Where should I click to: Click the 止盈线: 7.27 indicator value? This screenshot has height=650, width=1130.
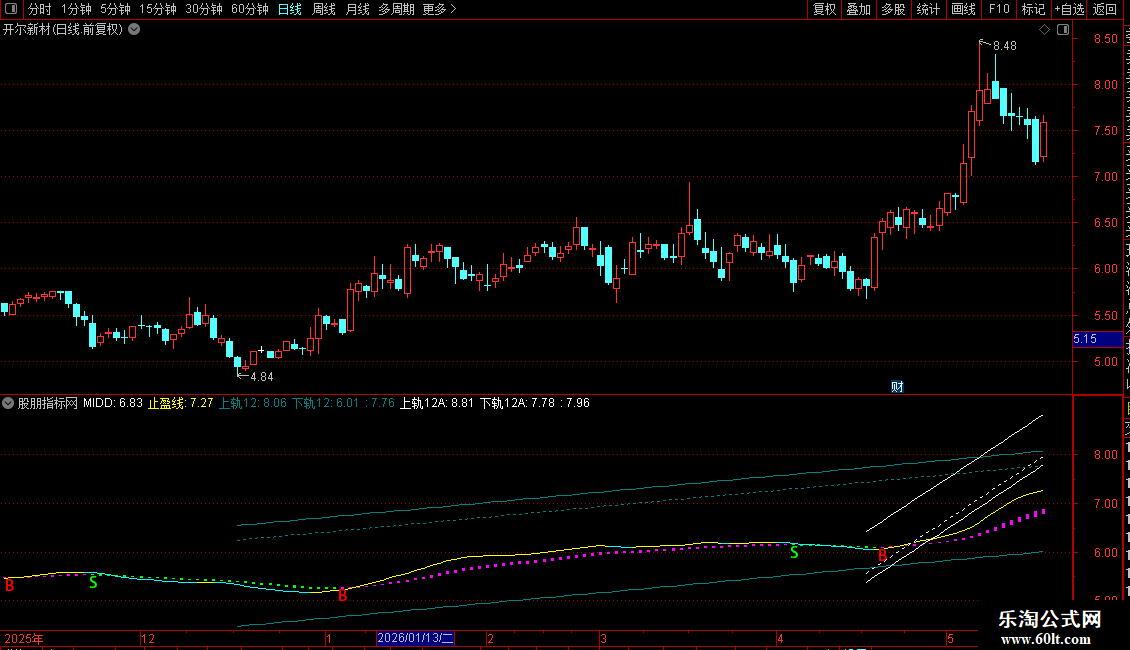(x=180, y=403)
